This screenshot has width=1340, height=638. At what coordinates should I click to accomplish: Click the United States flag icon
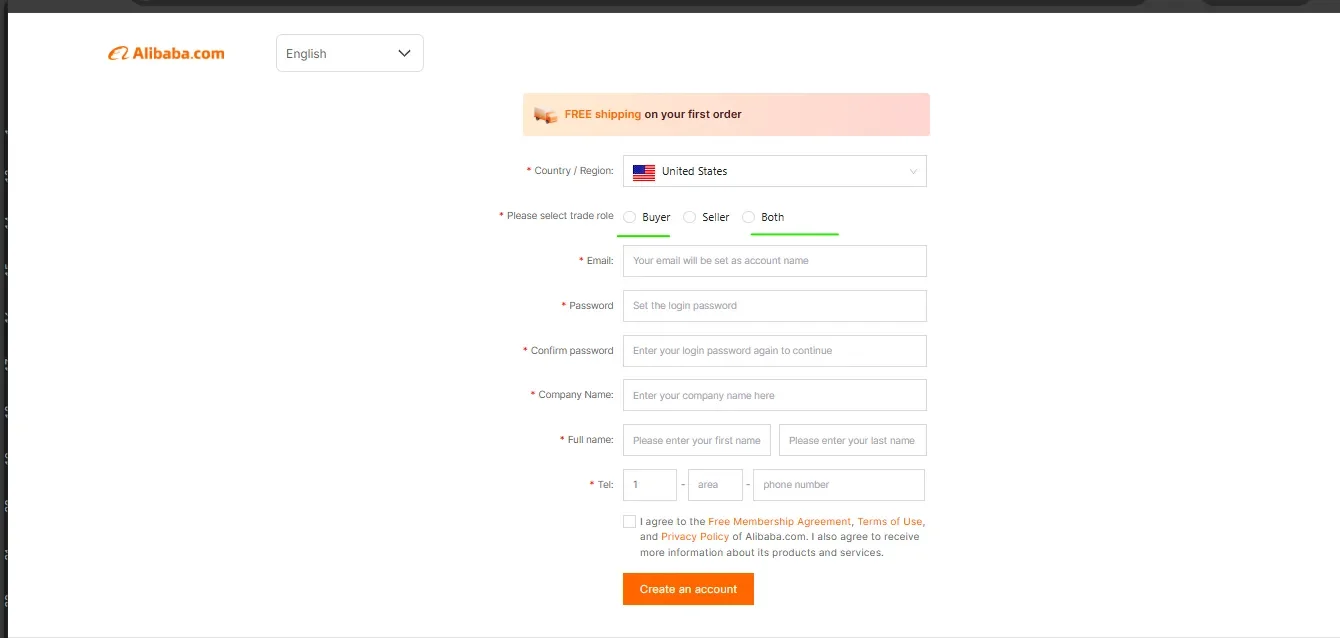click(x=643, y=171)
